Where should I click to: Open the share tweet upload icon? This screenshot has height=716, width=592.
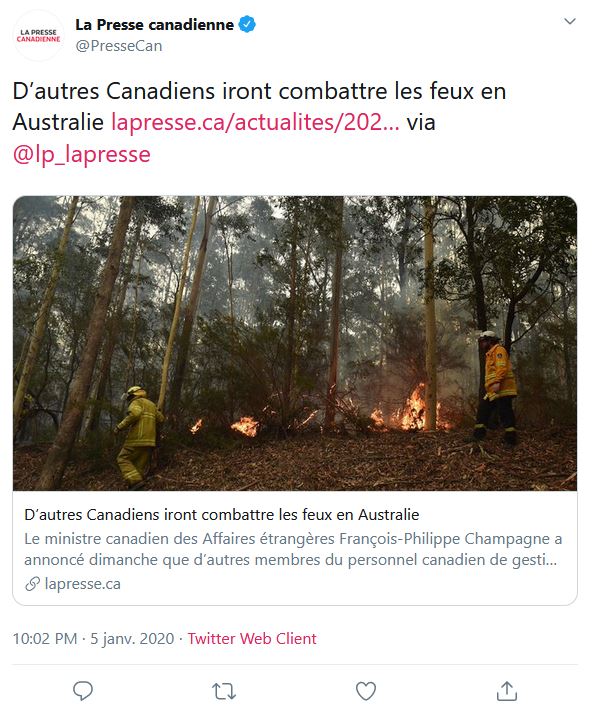coord(507,691)
